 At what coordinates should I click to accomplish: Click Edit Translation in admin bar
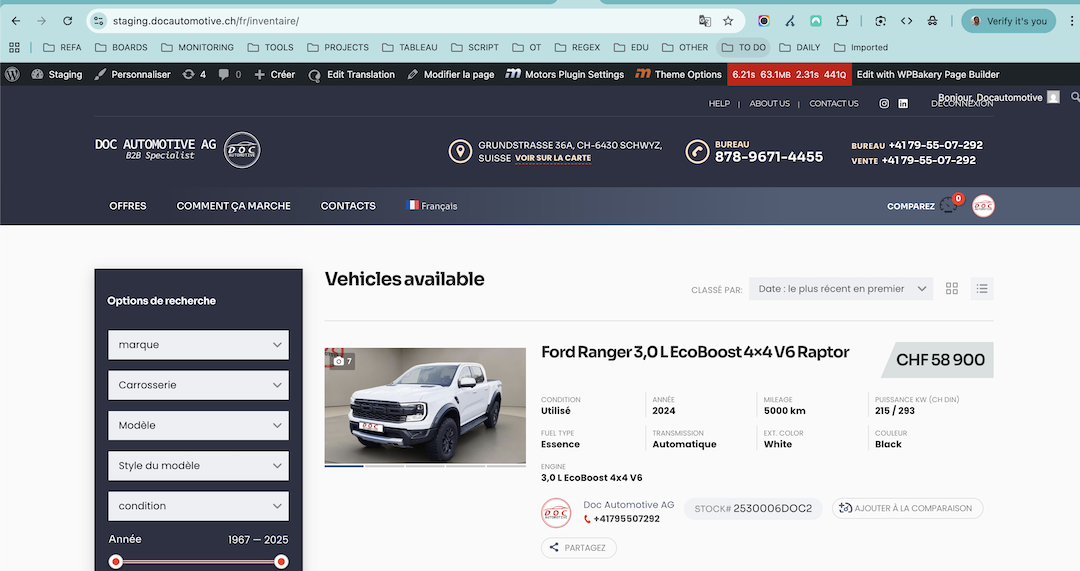tap(351, 74)
